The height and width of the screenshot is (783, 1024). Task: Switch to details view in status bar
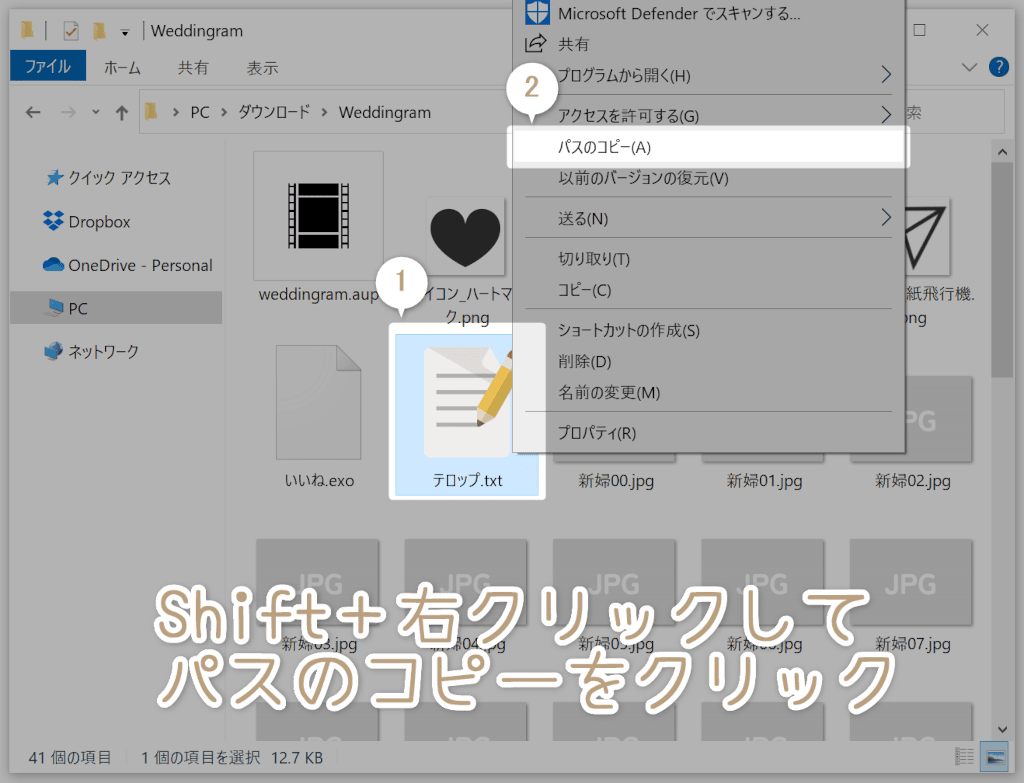coord(966,758)
